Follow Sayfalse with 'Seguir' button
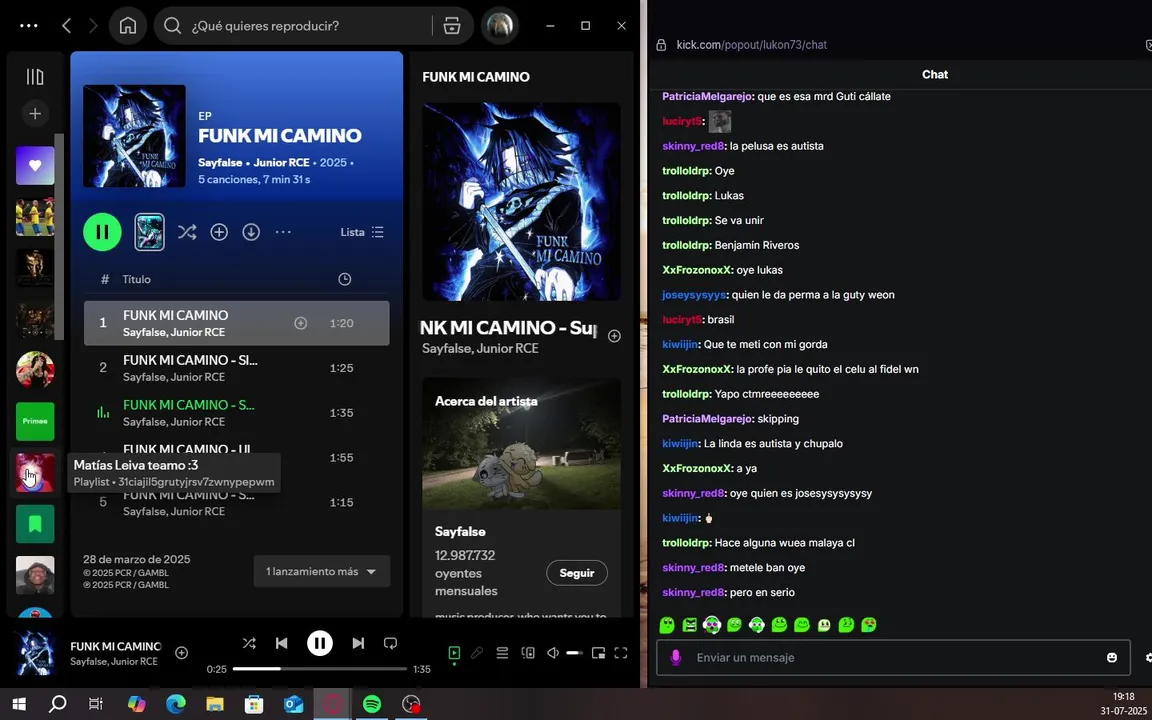The image size is (1152, 720). 577,573
